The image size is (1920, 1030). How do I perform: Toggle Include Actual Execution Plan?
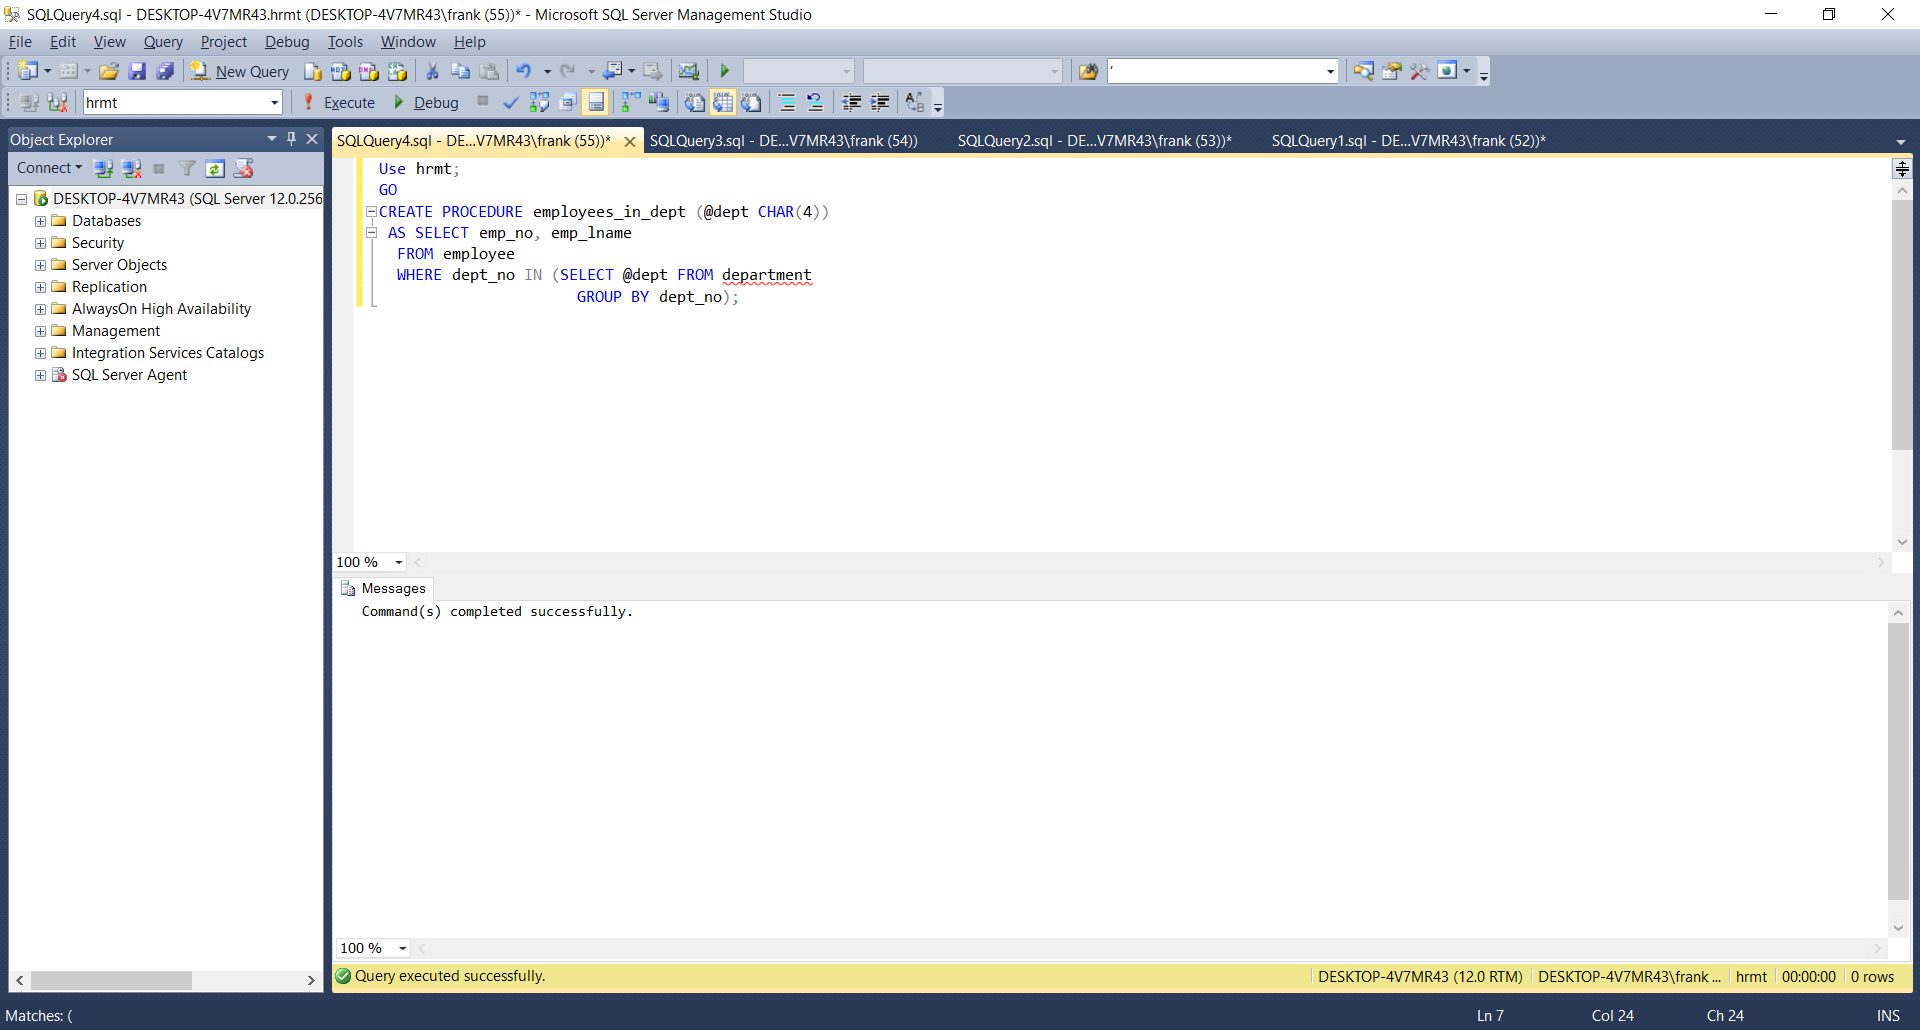(x=631, y=103)
